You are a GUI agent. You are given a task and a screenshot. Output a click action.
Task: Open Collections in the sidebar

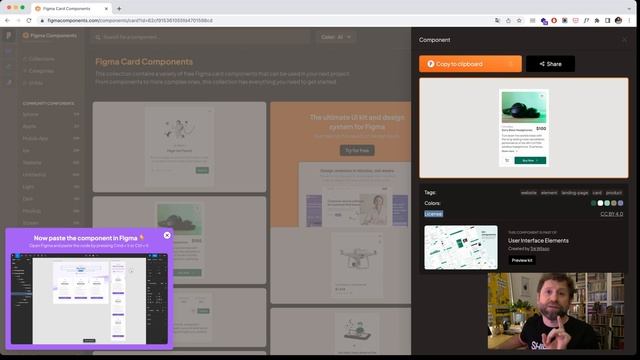(x=39, y=59)
